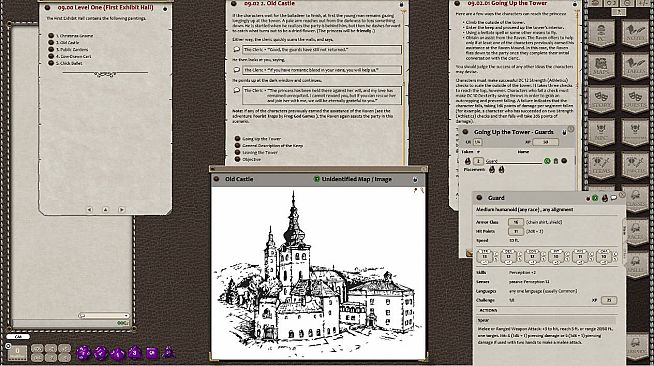The width and height of the screenshot is (654, 366).
Task: Roll the purple d20 die
Action: tap(83, 353)
